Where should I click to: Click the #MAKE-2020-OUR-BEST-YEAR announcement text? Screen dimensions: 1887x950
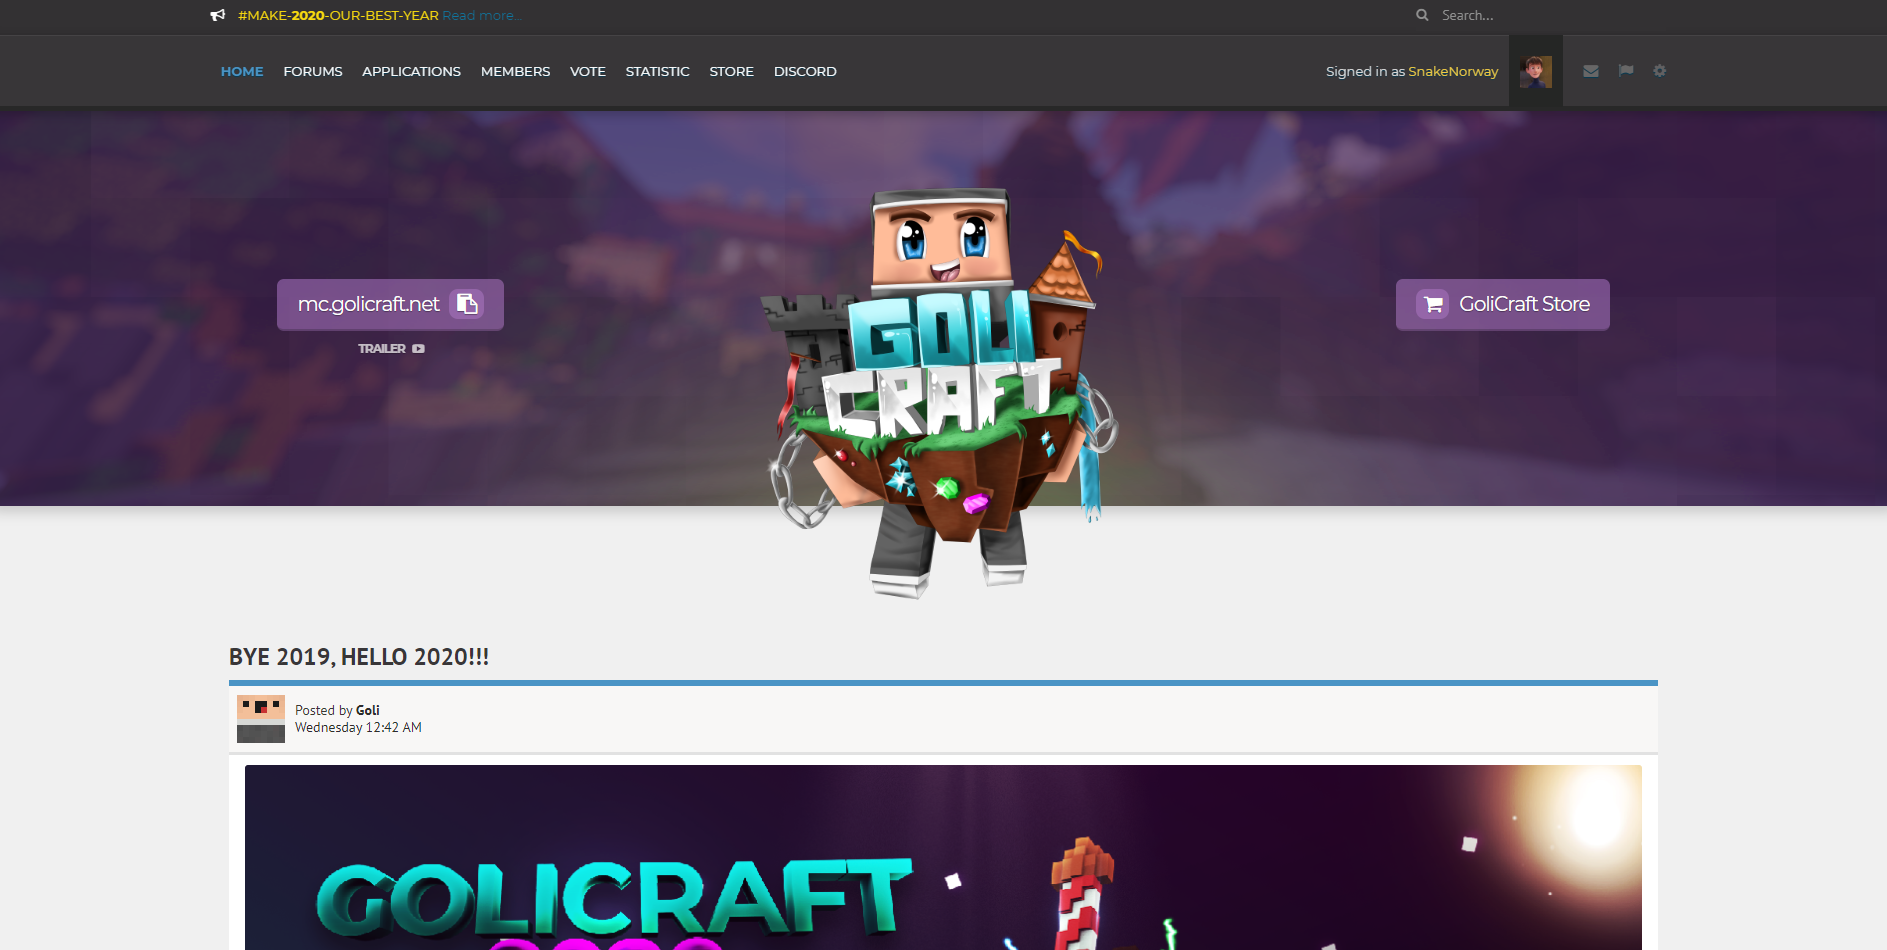338,16
